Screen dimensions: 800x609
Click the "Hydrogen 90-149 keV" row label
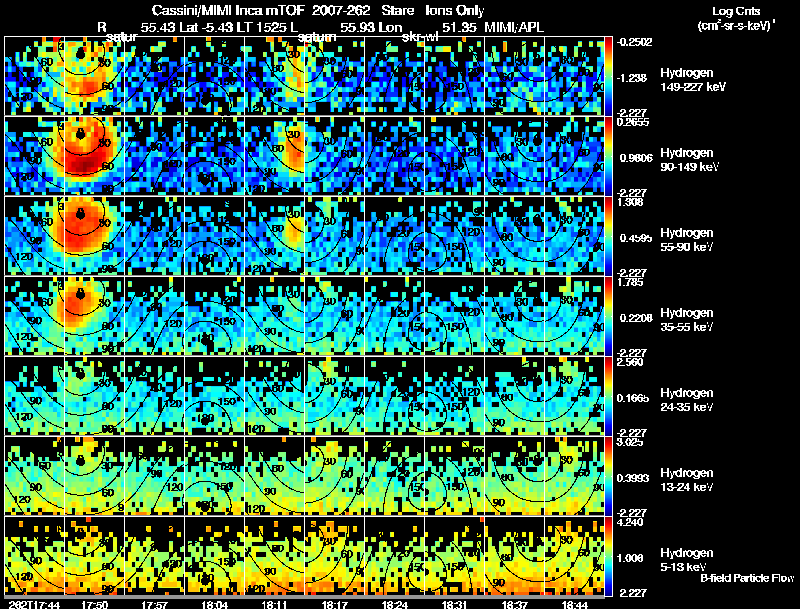tap(690, 160)
